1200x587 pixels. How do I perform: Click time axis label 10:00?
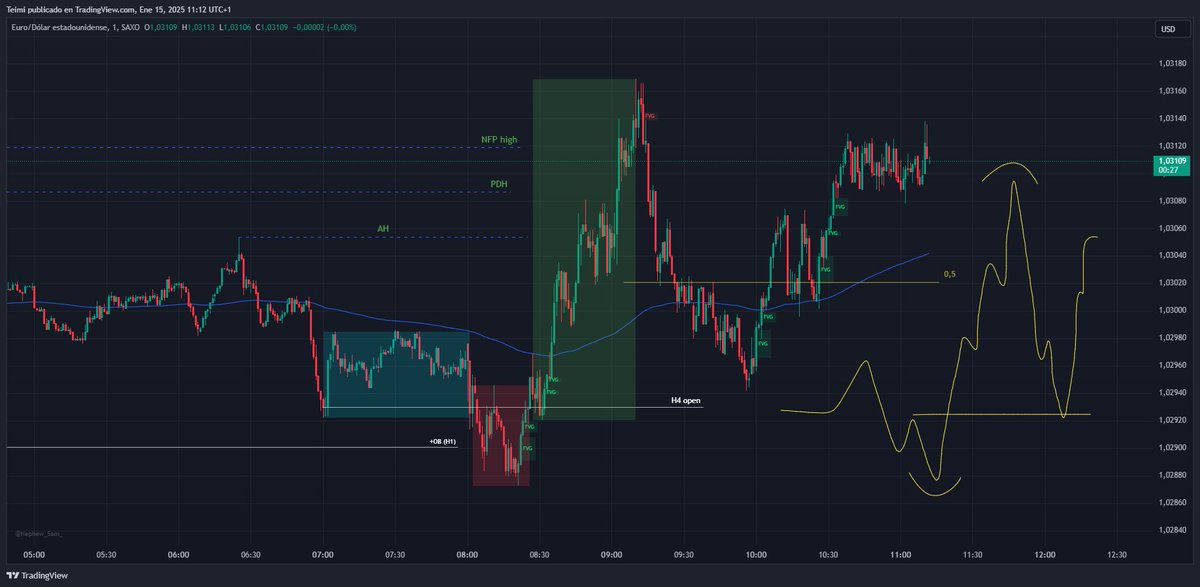pyautogui.click(x=756, y=554)
